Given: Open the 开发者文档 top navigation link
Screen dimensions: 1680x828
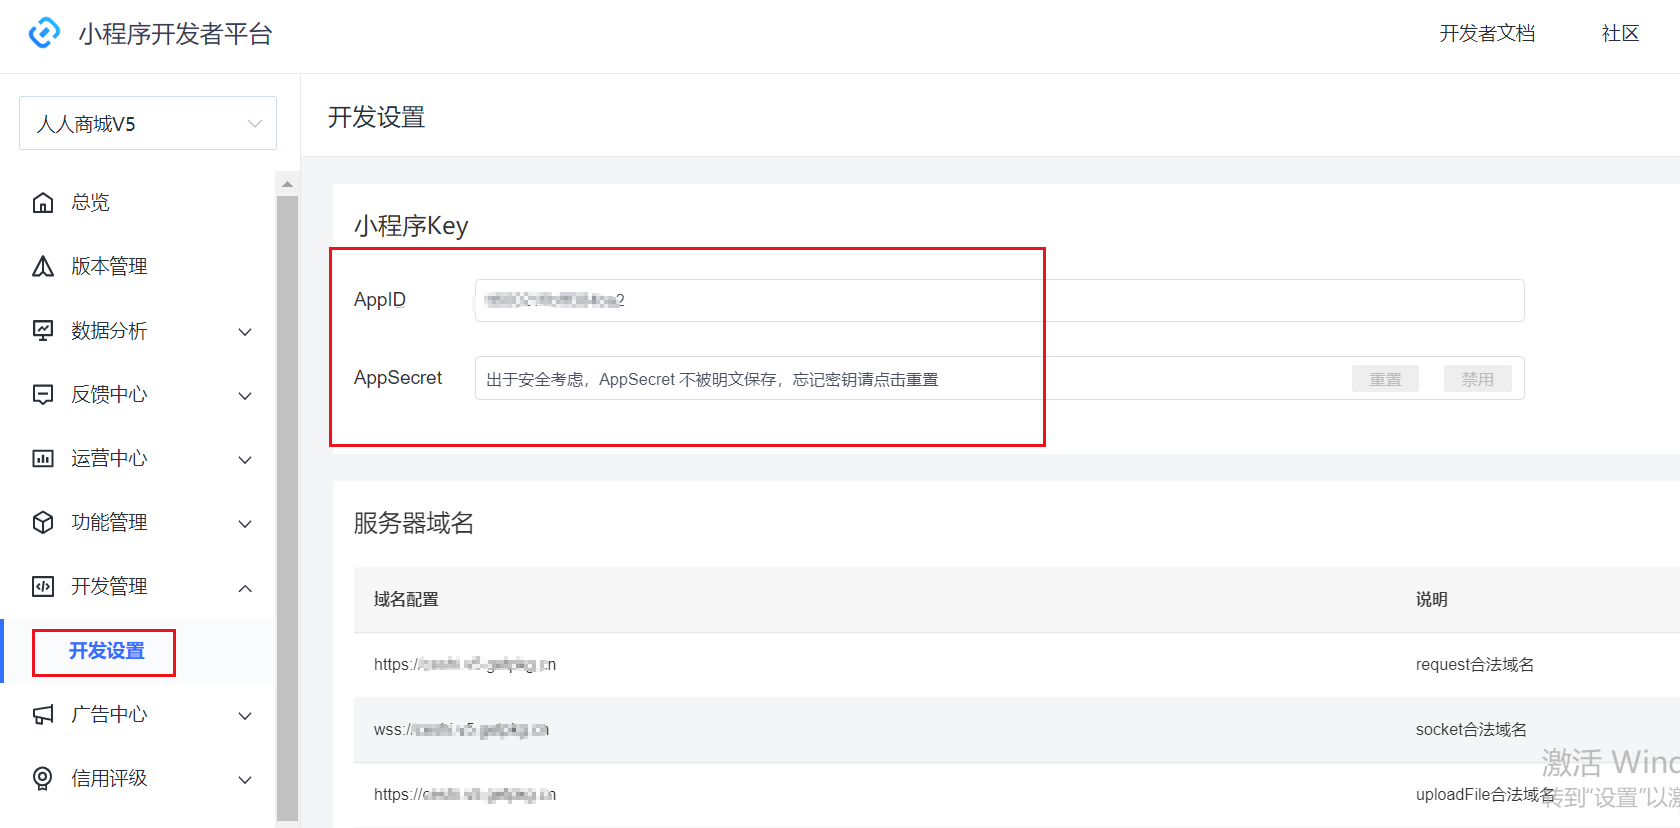Looking at the screenshot, I should coord(1487,34).
